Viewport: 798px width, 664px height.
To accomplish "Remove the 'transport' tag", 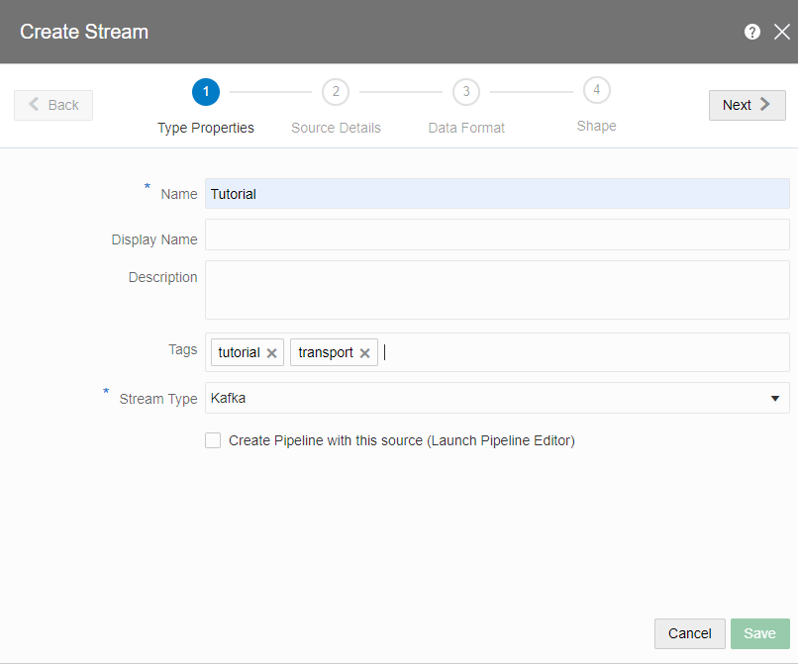I will (x=365, y=353).
